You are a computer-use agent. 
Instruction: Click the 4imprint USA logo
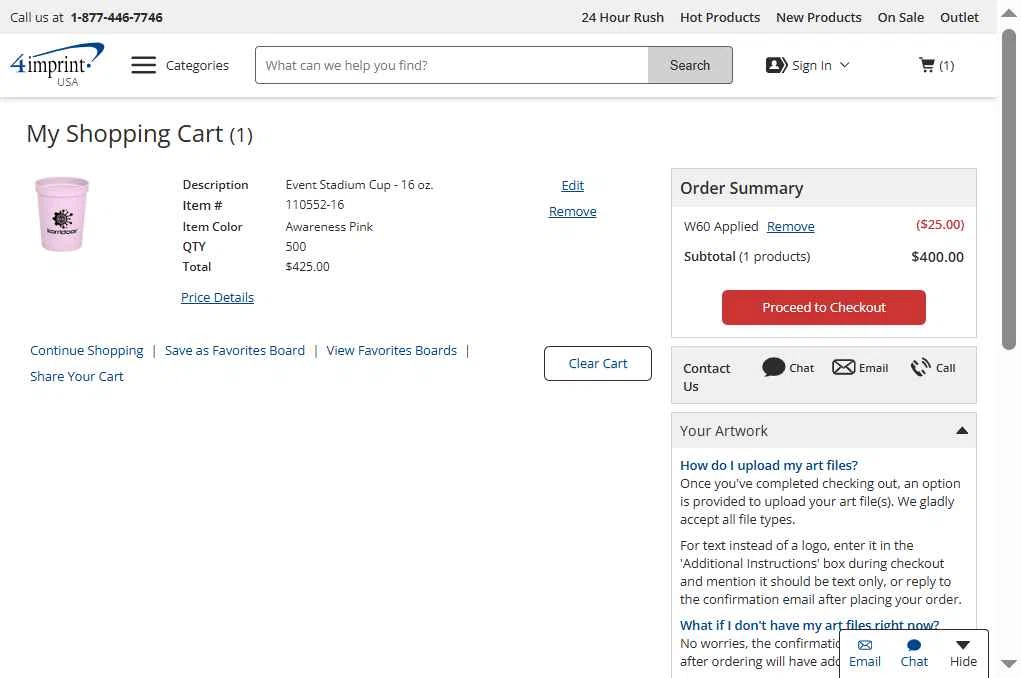click(57, 65)
